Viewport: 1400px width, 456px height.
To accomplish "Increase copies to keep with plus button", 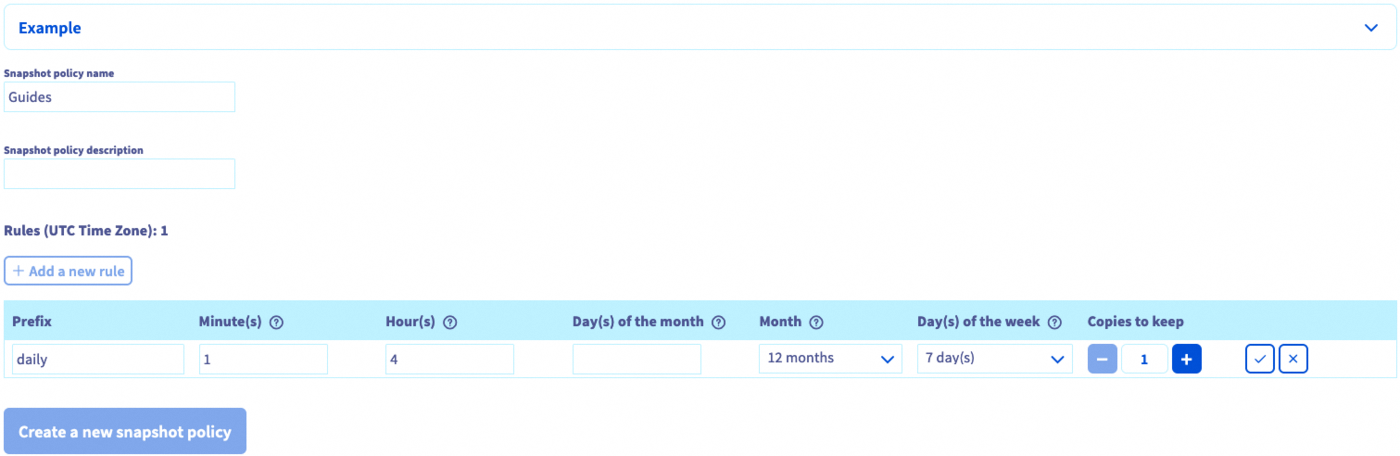I will pos(1186,359).
